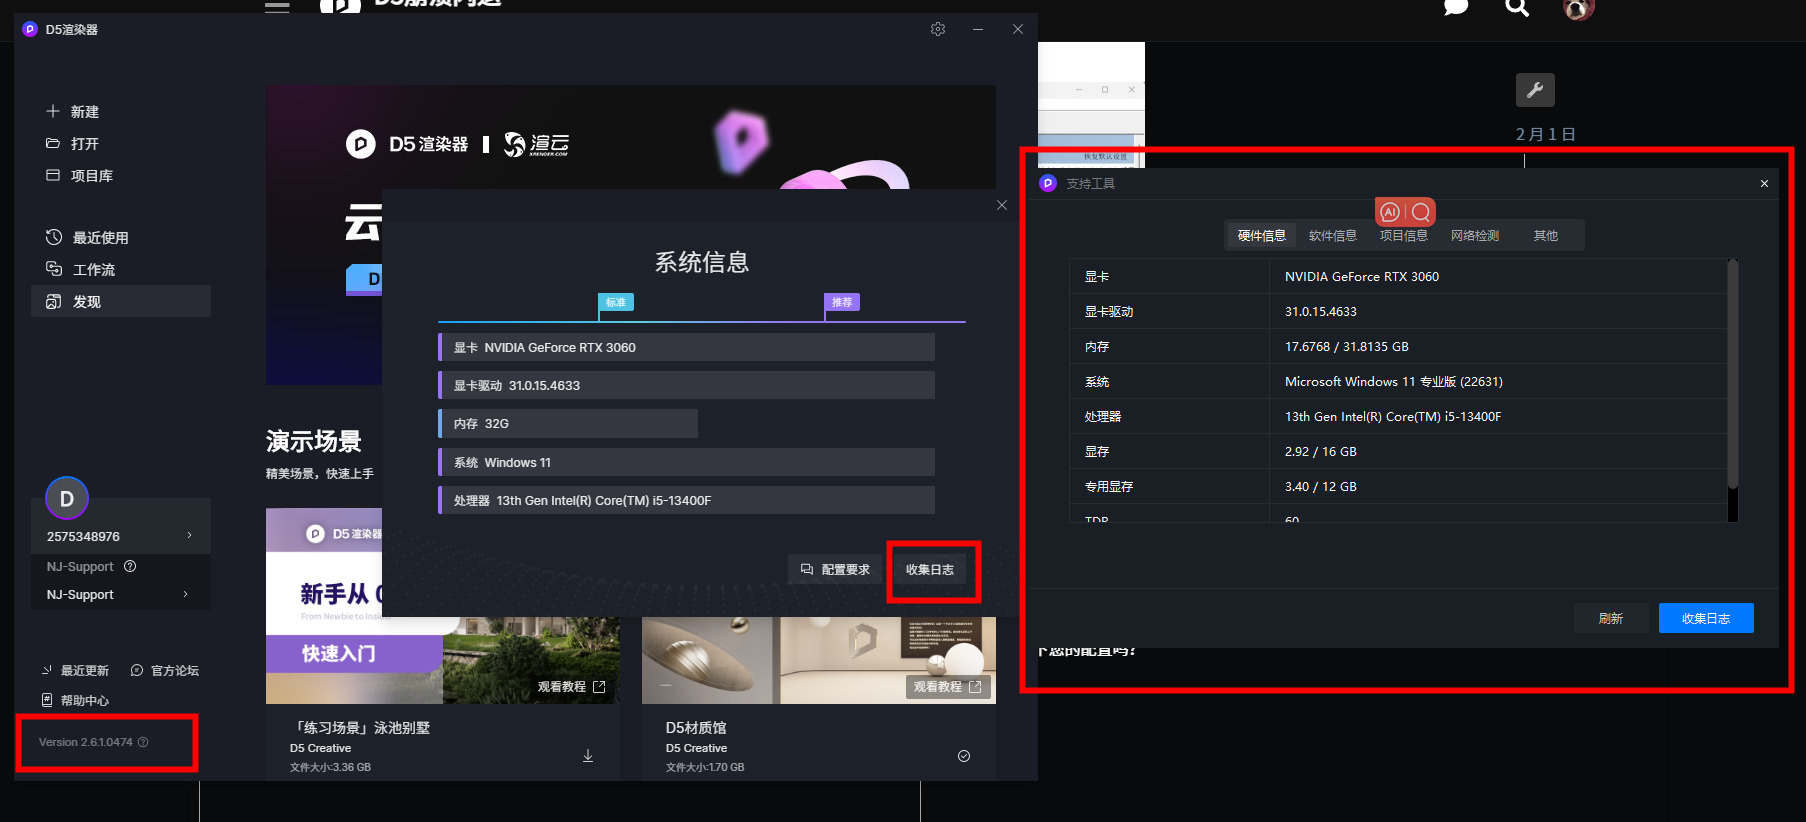Click the 文件大小:3.36 GB text
The height and width of the screenshot is (822, 1806).
pyautogui.click(x=330, y=767)
